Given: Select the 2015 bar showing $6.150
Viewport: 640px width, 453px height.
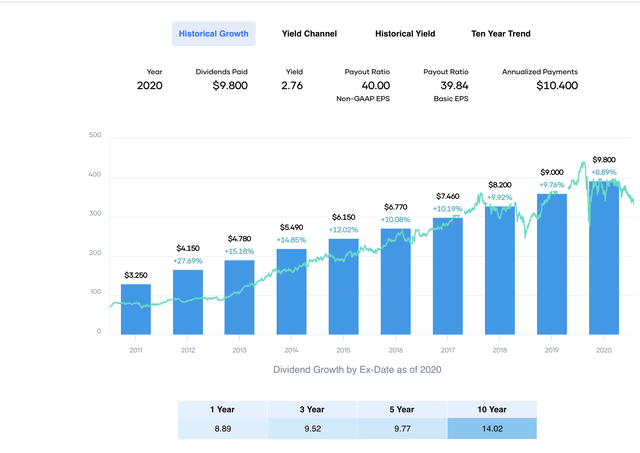Looking at the screenshot, I should pyautogui.click(x=344, y=286).
